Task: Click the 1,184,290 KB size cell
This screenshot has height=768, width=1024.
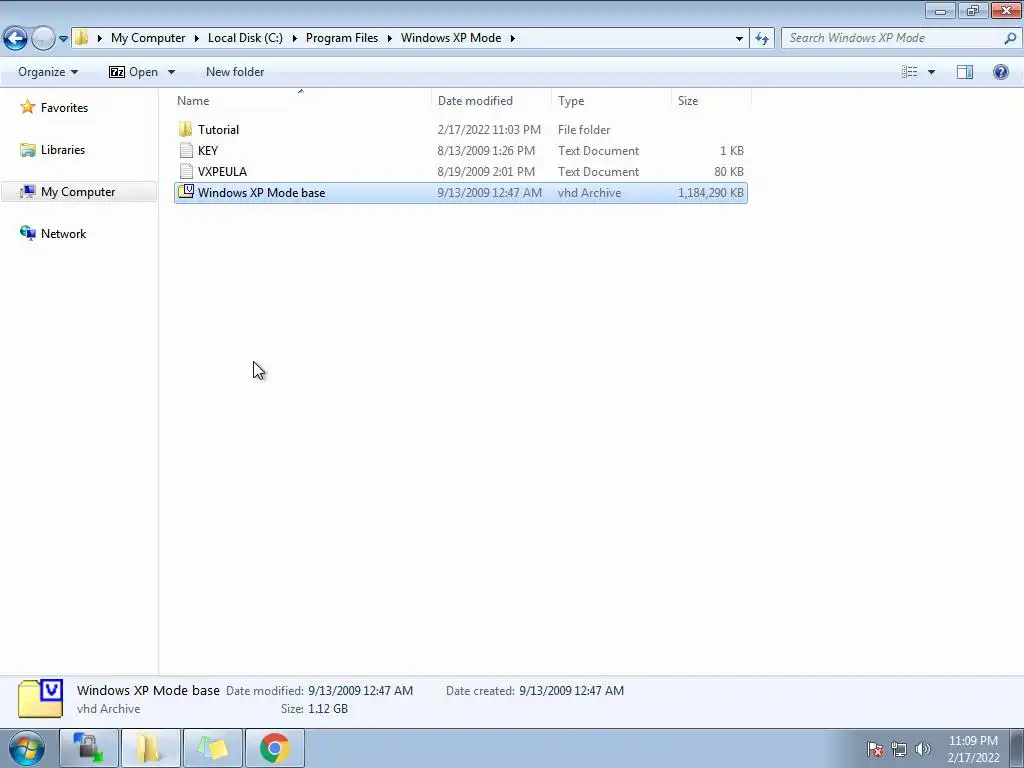Action: (711, 193)
